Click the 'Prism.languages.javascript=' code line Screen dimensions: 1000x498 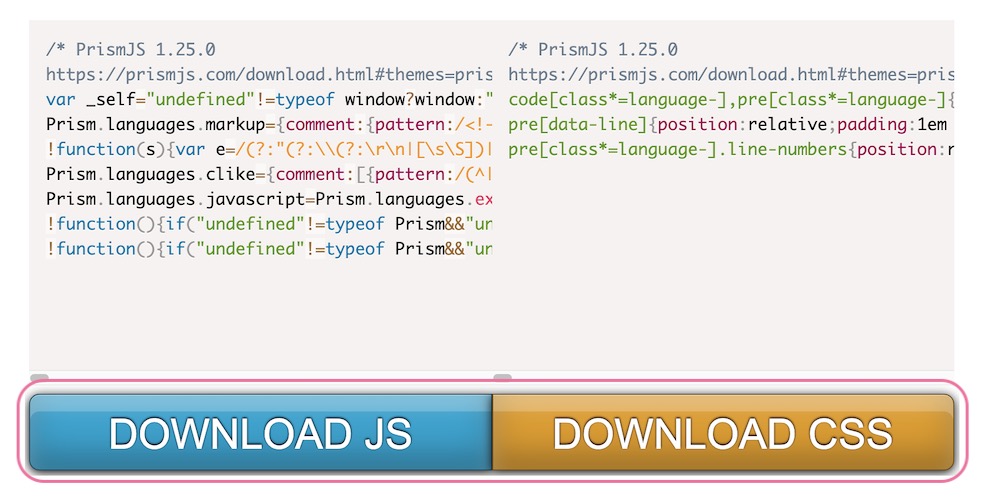tap(269, 199)
